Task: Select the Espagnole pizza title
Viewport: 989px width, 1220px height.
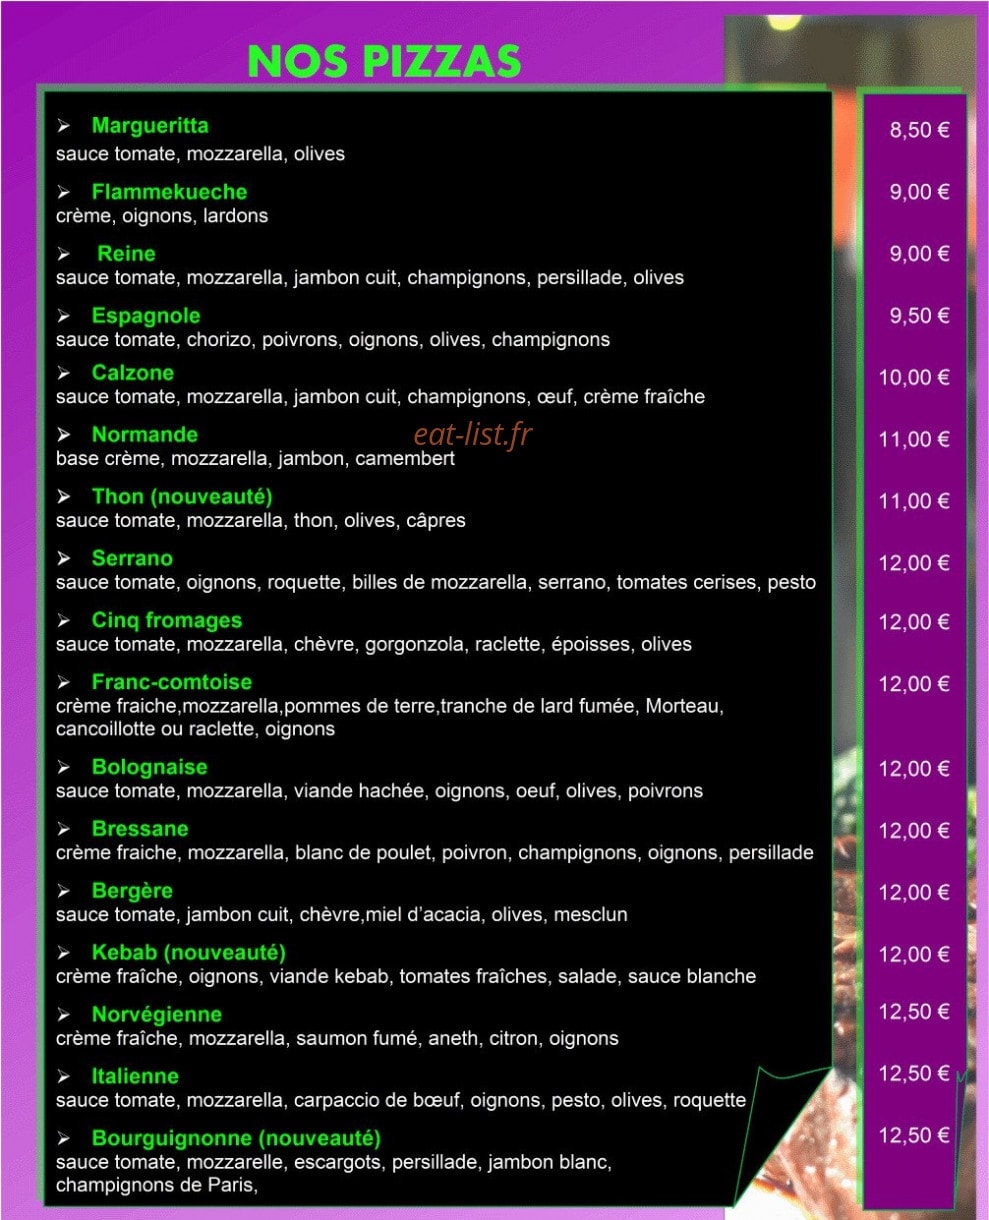Action: click(x=146, y=316)
